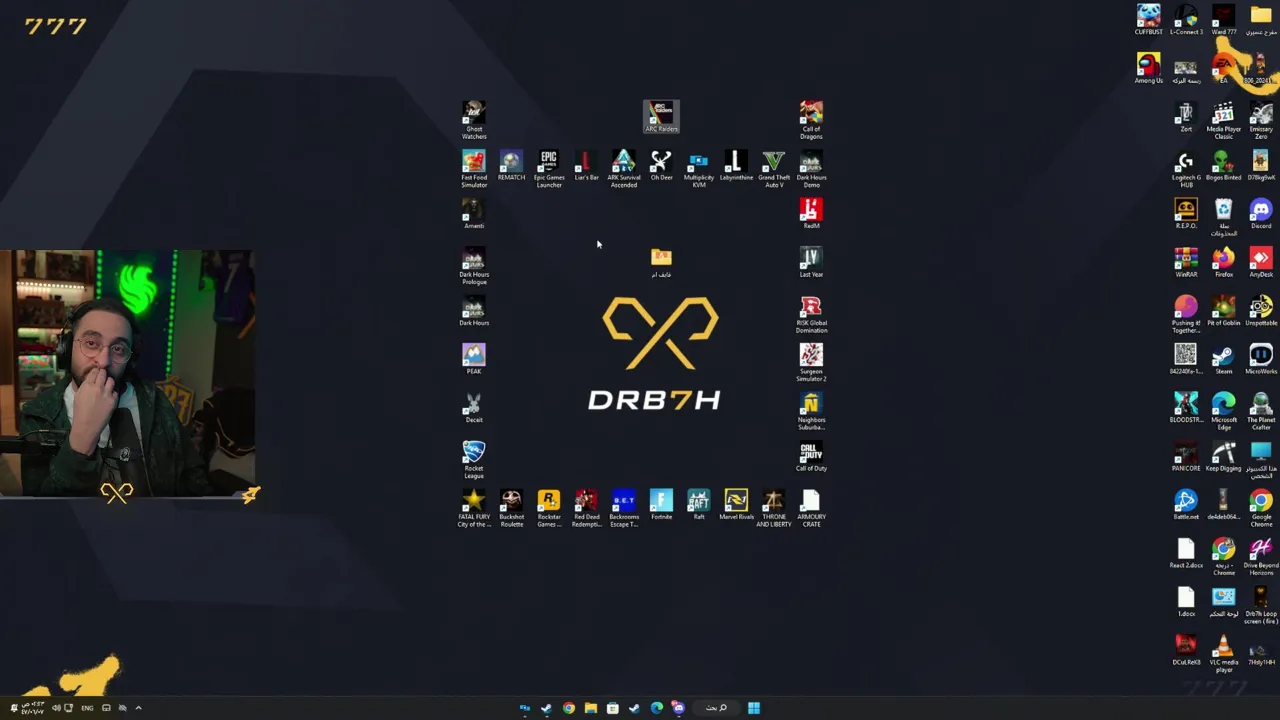The height and width of the screenshot is (720, 1280).
Task: Open the ARC Raiders desktop shortcut
Action: (x=661, y=117)
